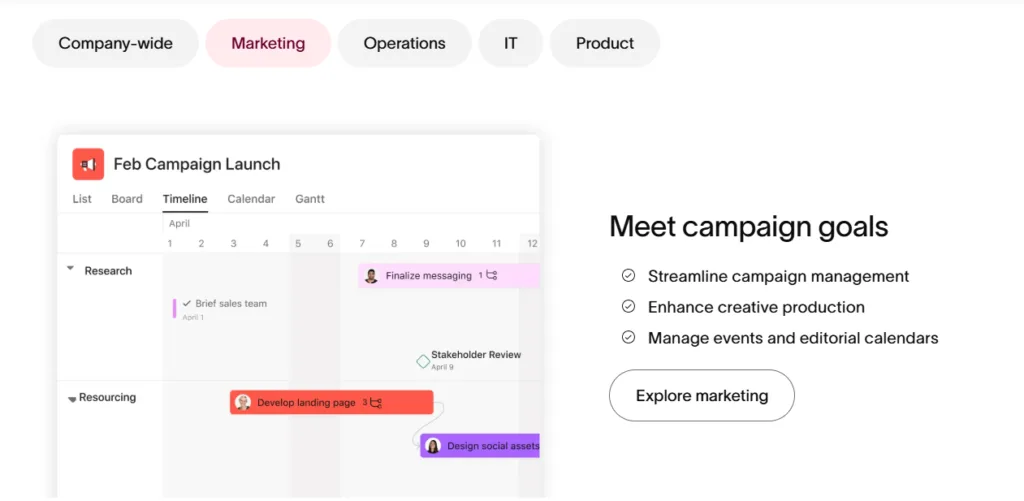
Task: Click day 12 in the timeline header
Action: [x=532, y=244]
